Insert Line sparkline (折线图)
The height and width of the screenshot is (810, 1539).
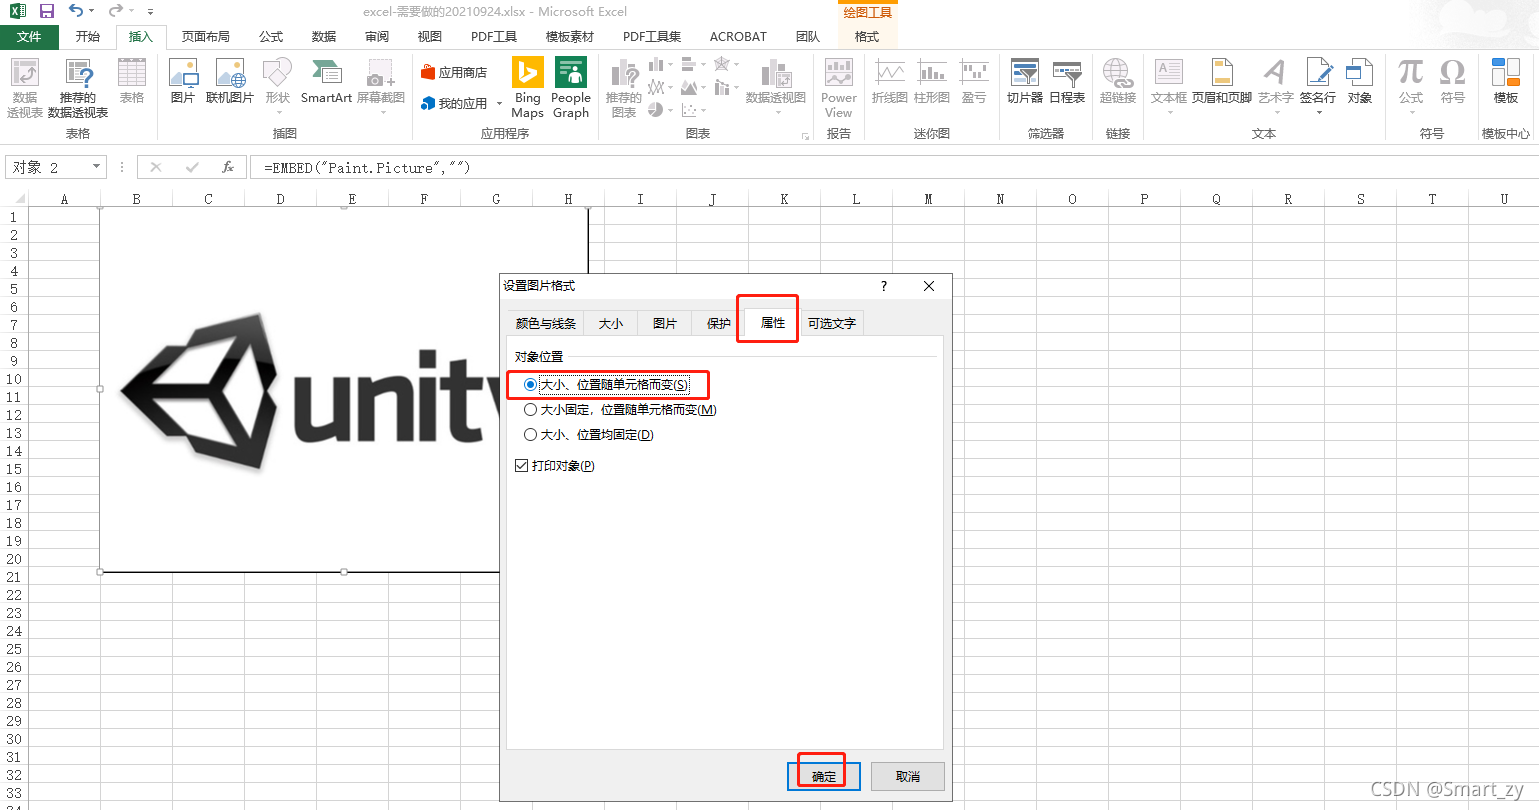pos(890,81)
